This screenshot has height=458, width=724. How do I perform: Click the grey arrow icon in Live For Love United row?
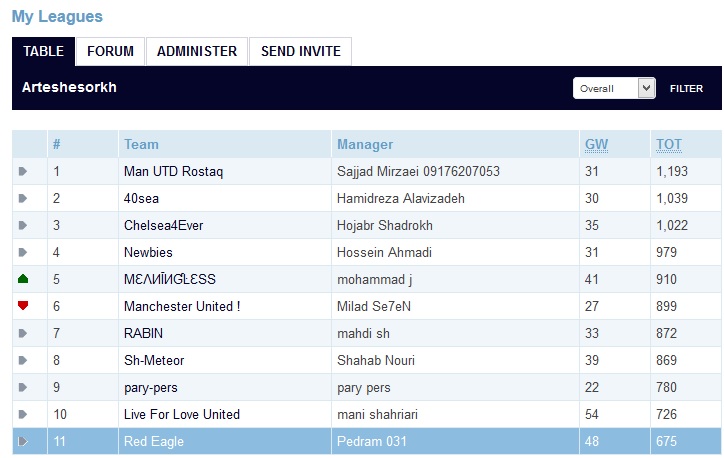(x=23, y=414)
